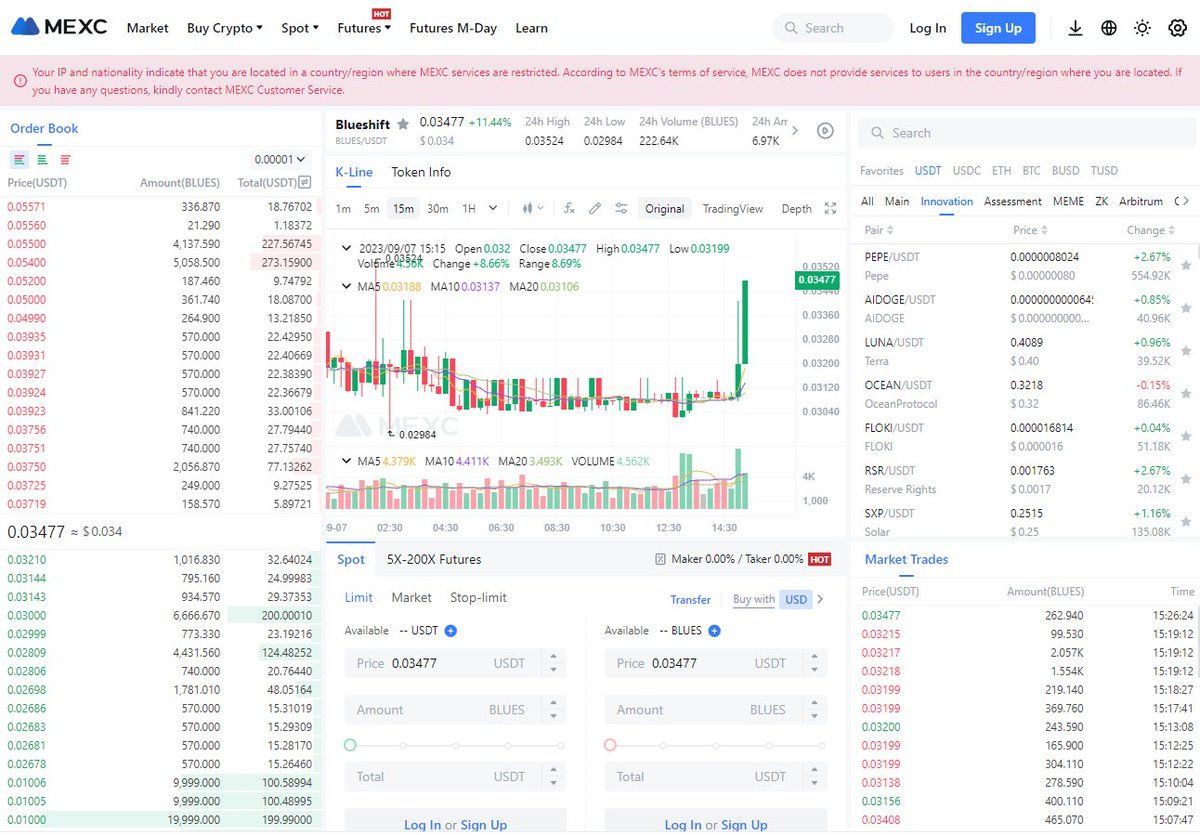Open chart settings sliders icon

click(x=621, y=208)
